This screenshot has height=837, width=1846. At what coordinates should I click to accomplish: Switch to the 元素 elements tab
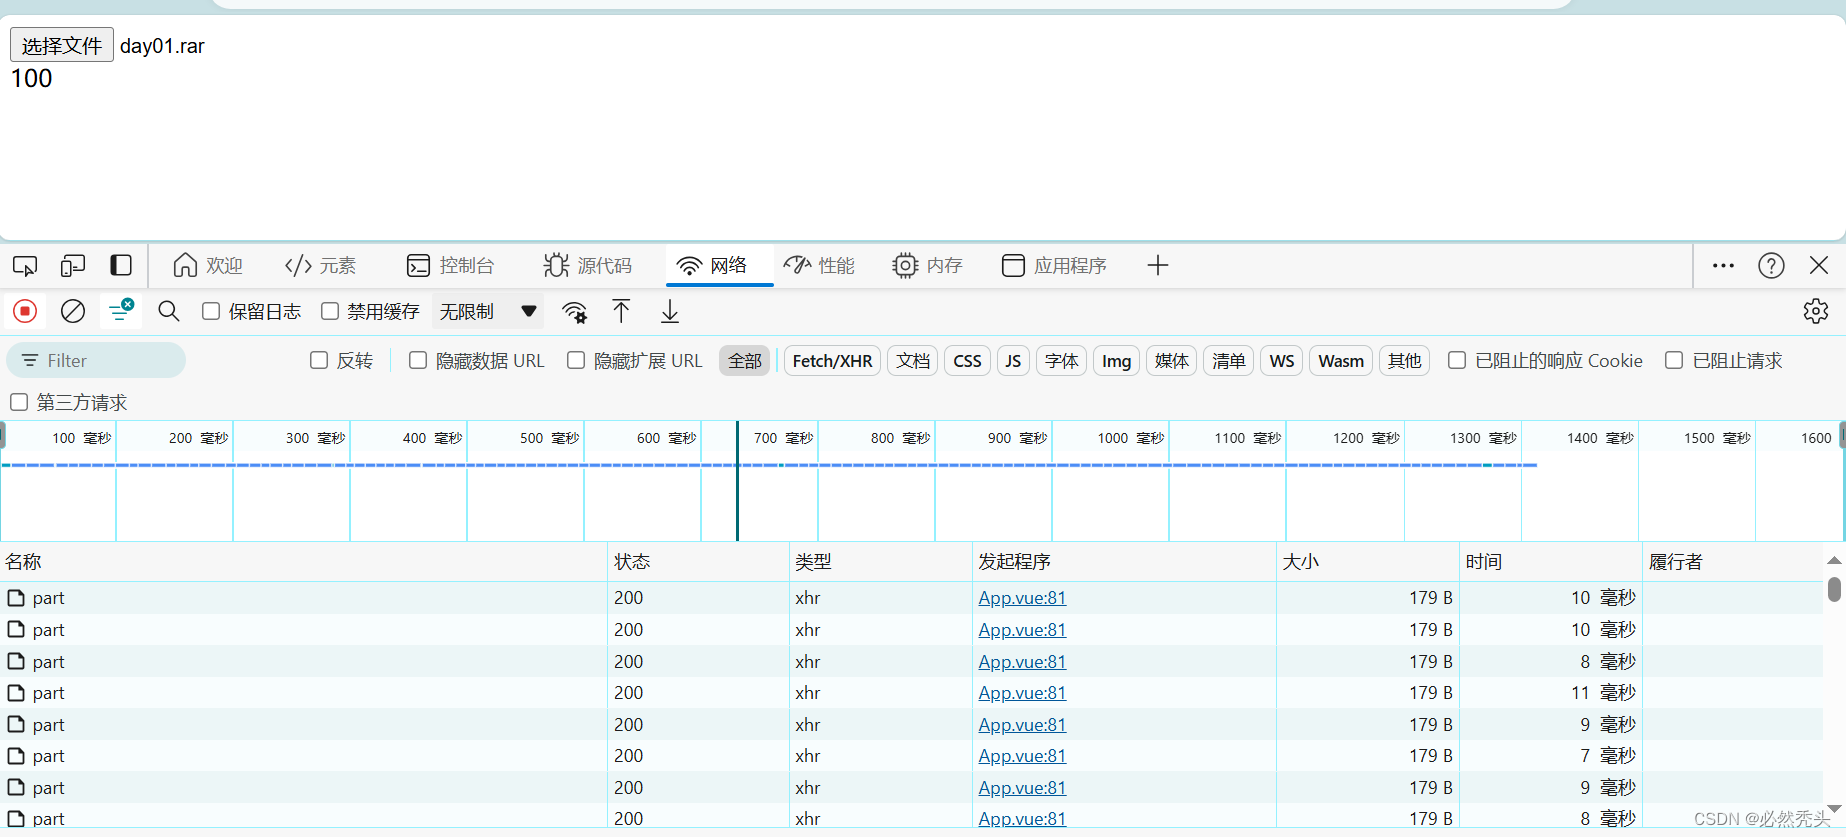320,265
